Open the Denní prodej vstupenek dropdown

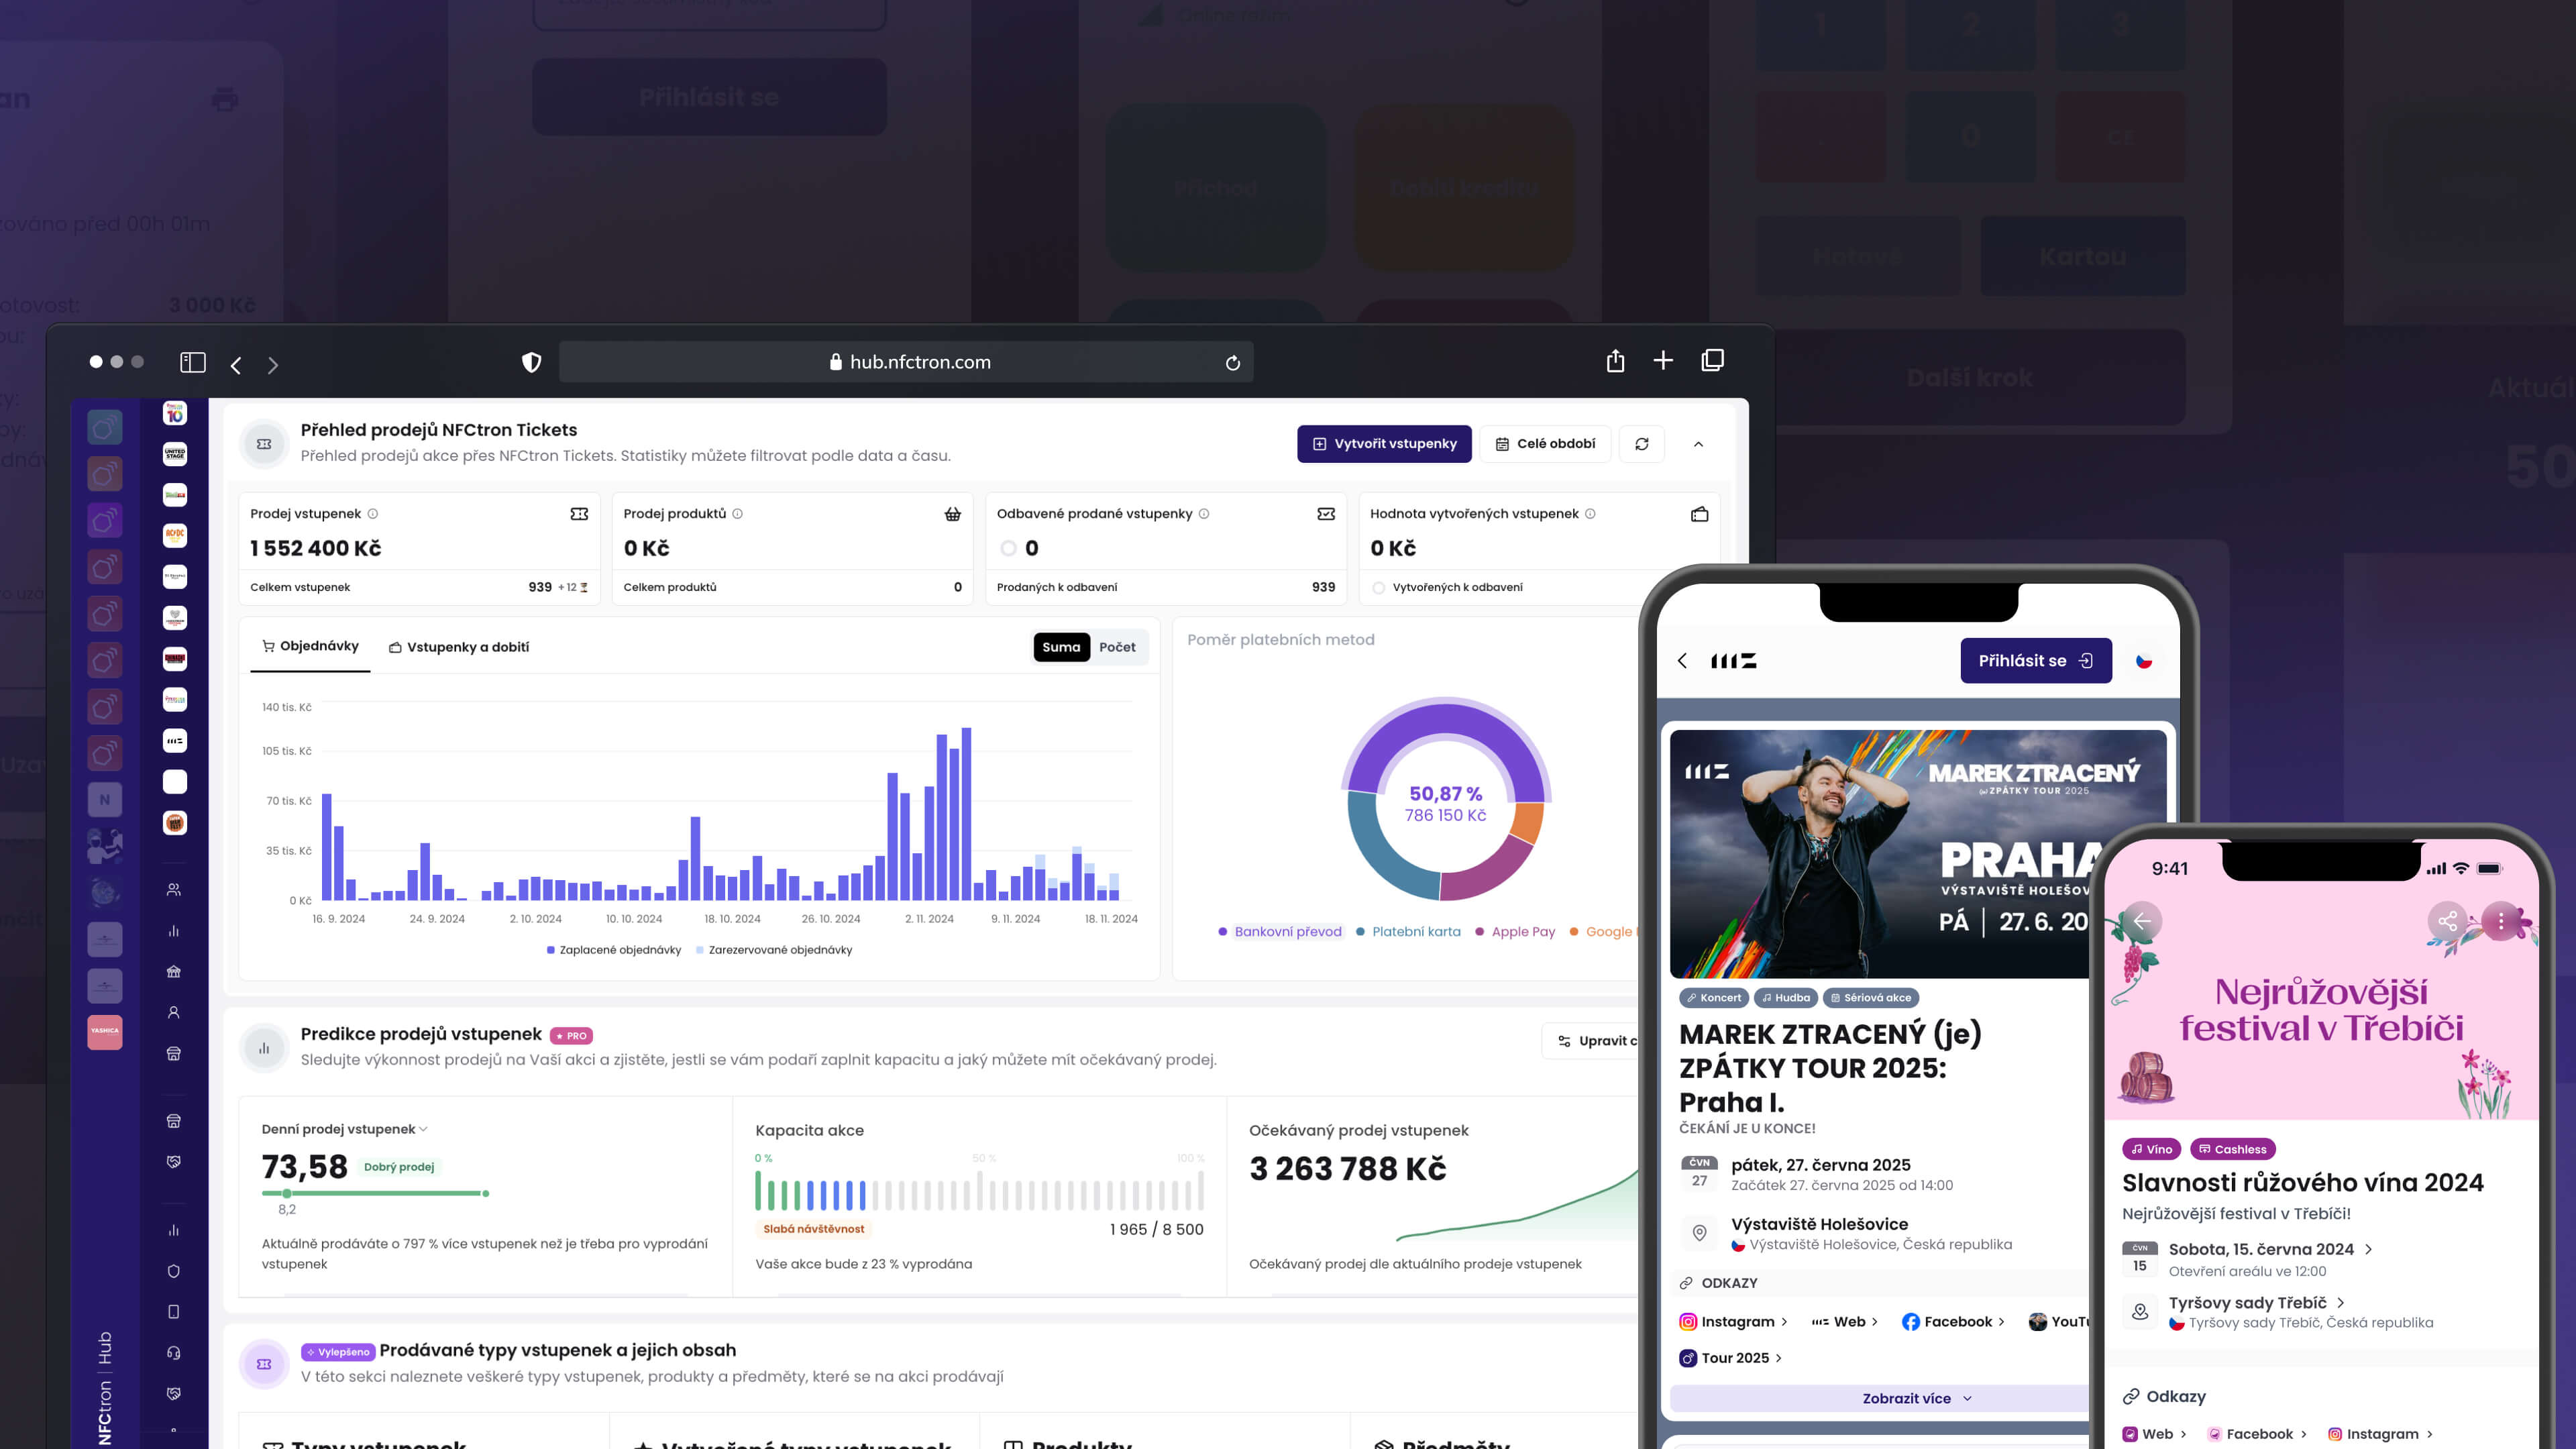tap(345, 1129)
